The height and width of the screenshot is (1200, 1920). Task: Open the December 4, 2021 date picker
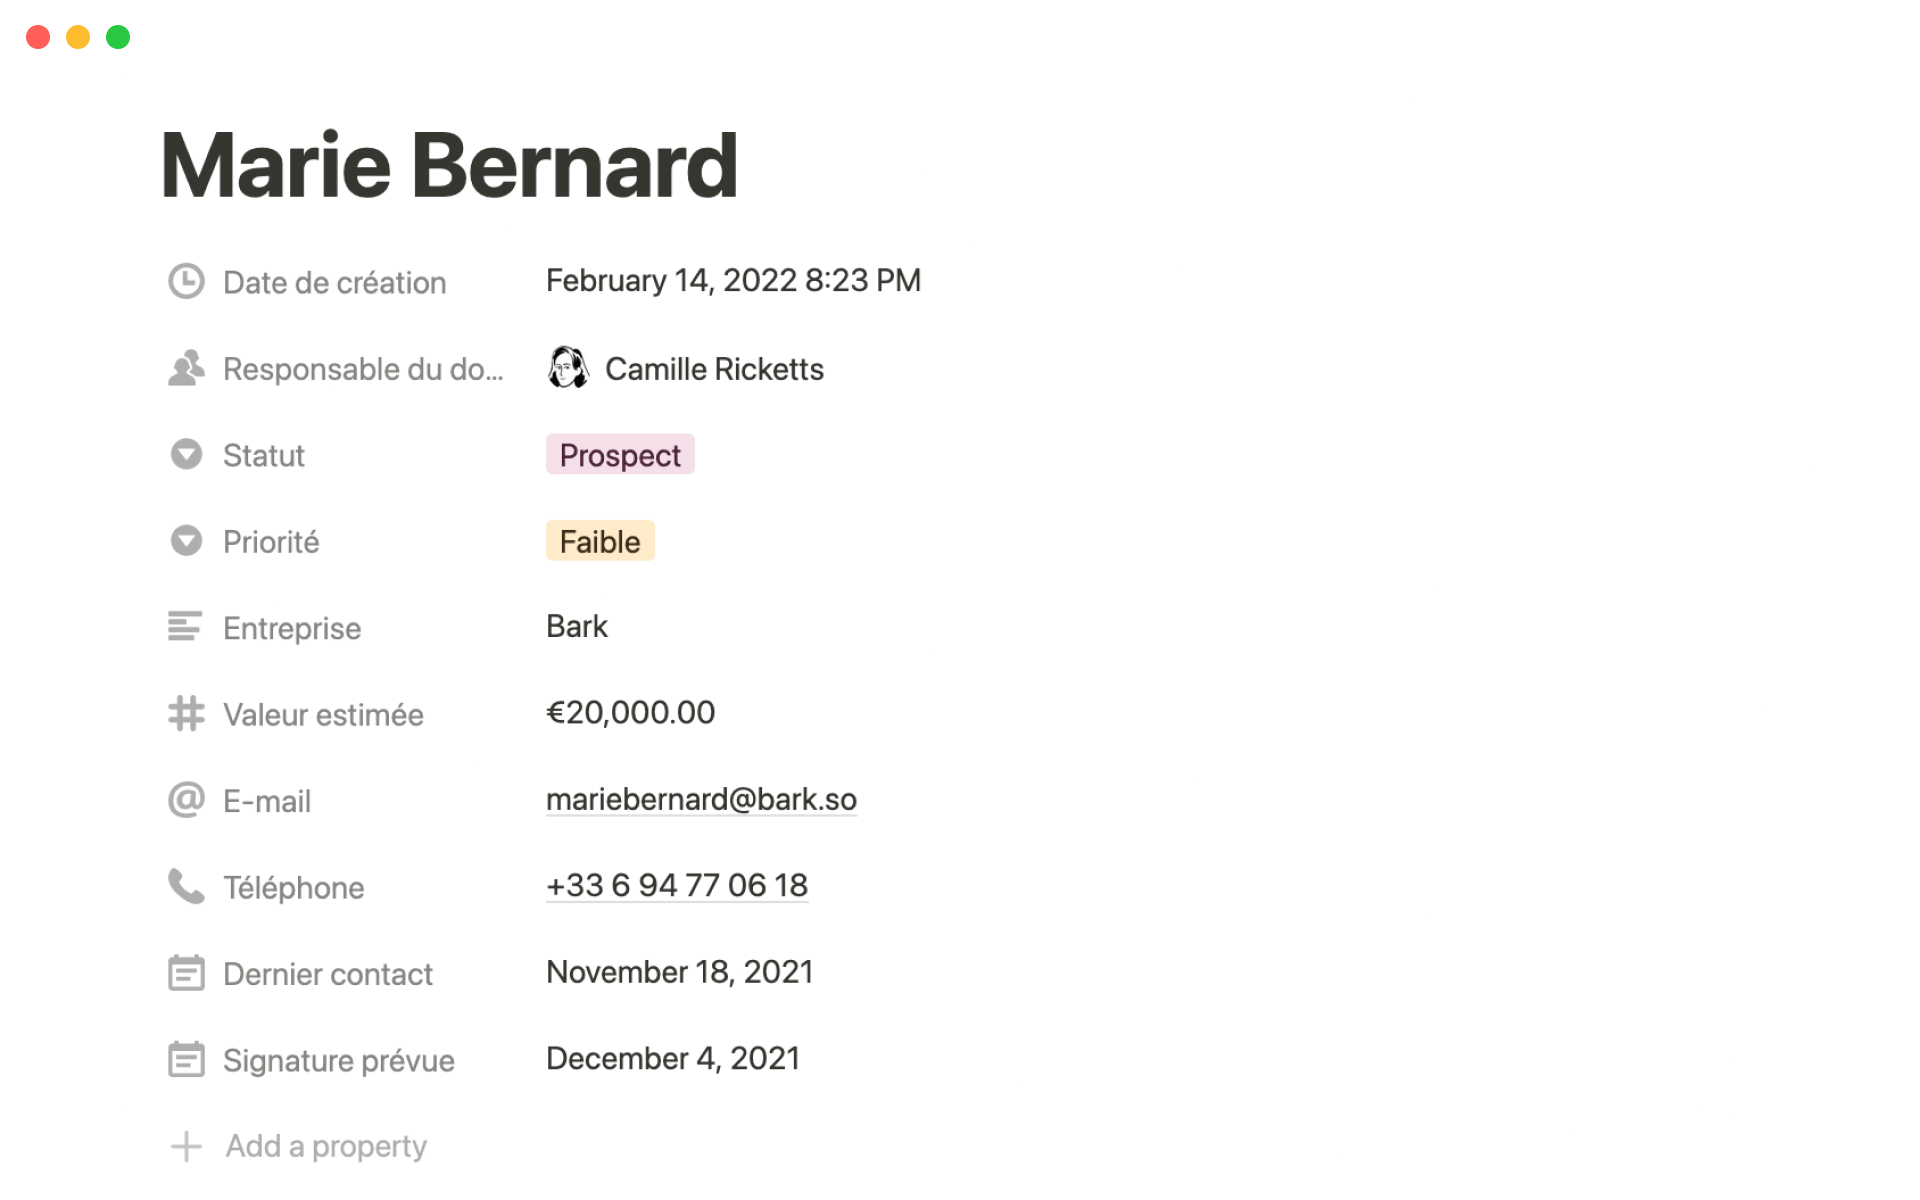(673, 1059)
